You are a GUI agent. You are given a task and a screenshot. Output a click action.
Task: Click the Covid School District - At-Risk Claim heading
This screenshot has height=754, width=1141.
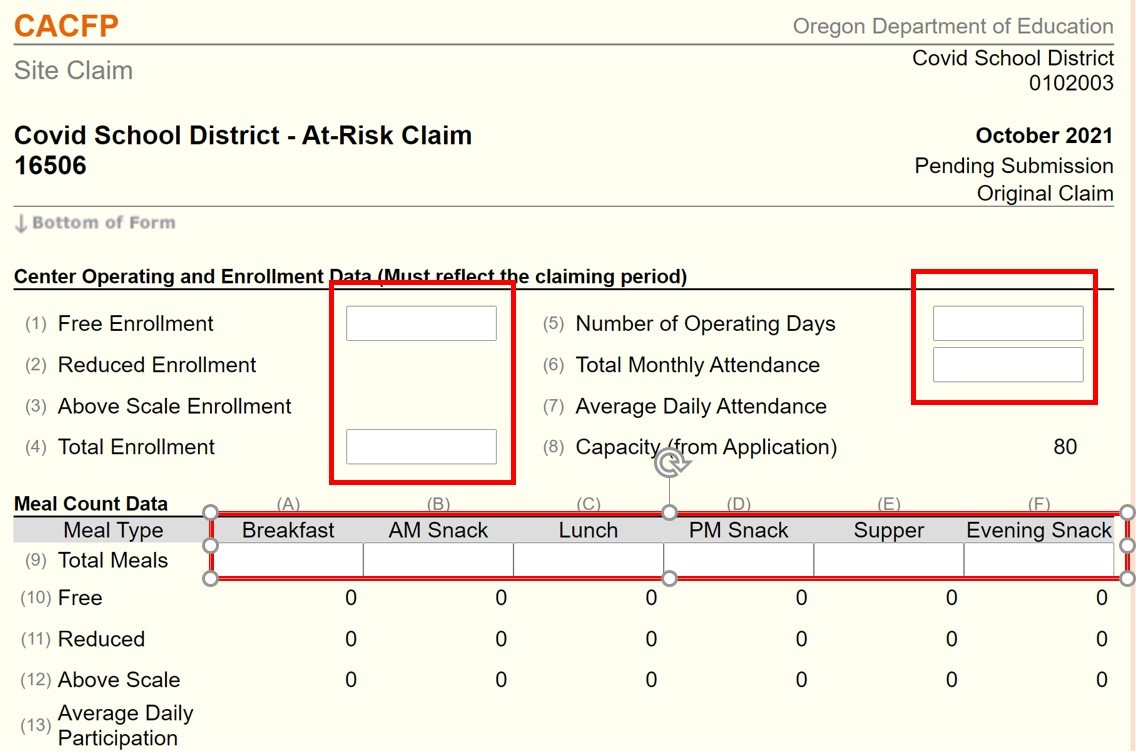click(242, 135)
